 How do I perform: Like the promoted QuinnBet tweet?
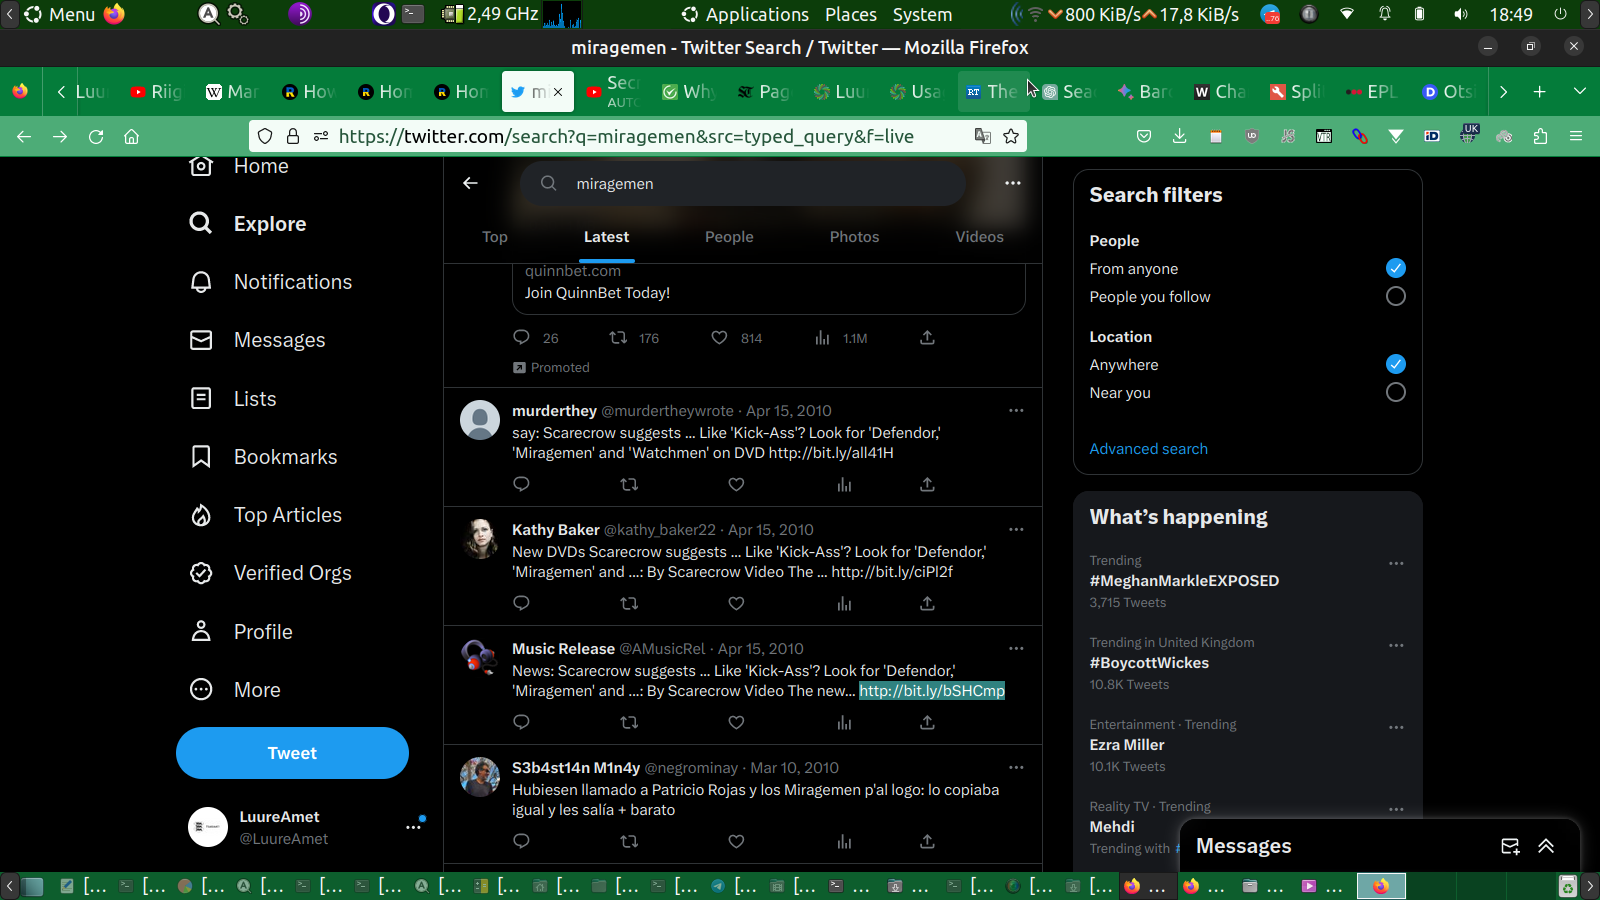pos(719,338)
